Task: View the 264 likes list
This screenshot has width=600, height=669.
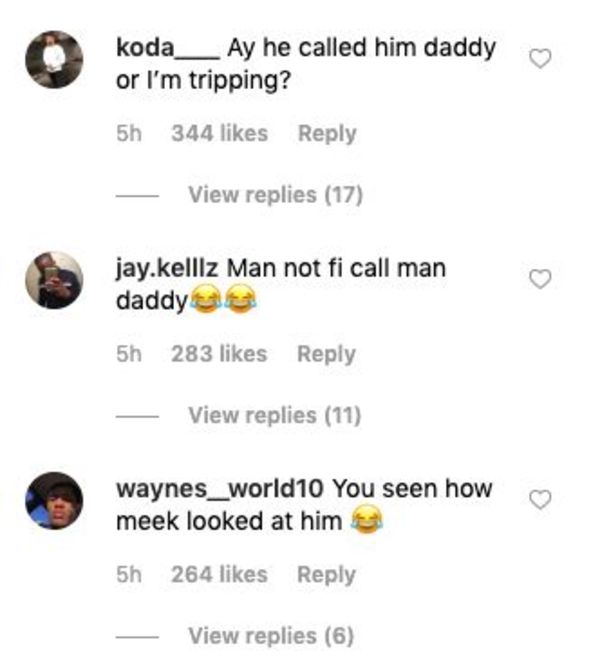Action: (x=219, y=574)
